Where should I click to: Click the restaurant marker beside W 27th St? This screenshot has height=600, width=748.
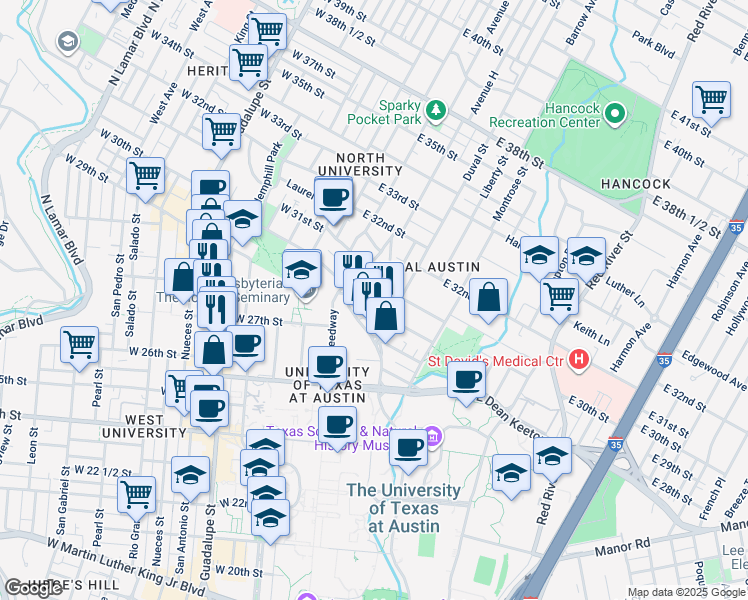pyautogui.click(x=216, y=310)
